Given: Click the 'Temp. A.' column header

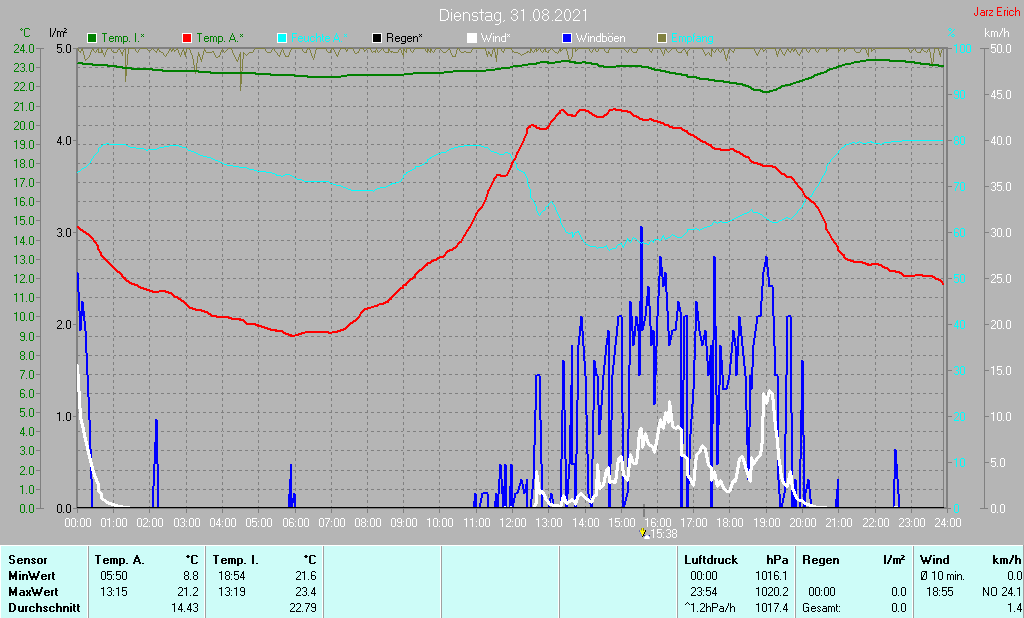Looking at the screenshot, I should pos(120,561).
